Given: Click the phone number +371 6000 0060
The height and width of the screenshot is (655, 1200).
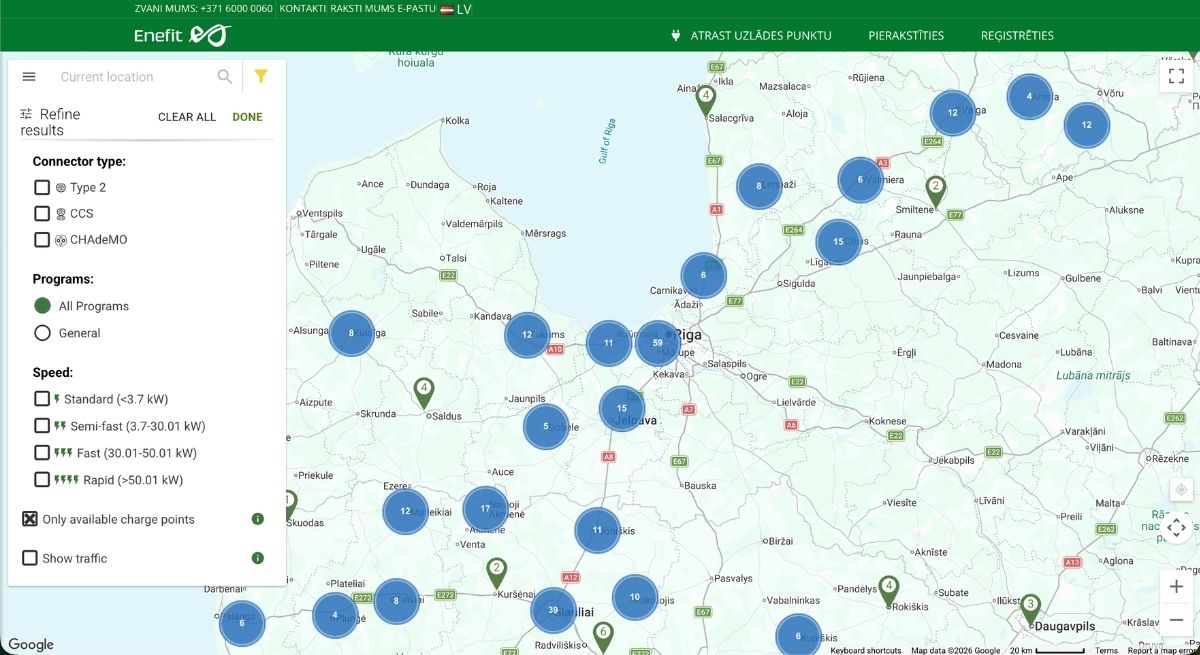Looking at the screenshot, I should pyautogui.click(x=236, y=9).
